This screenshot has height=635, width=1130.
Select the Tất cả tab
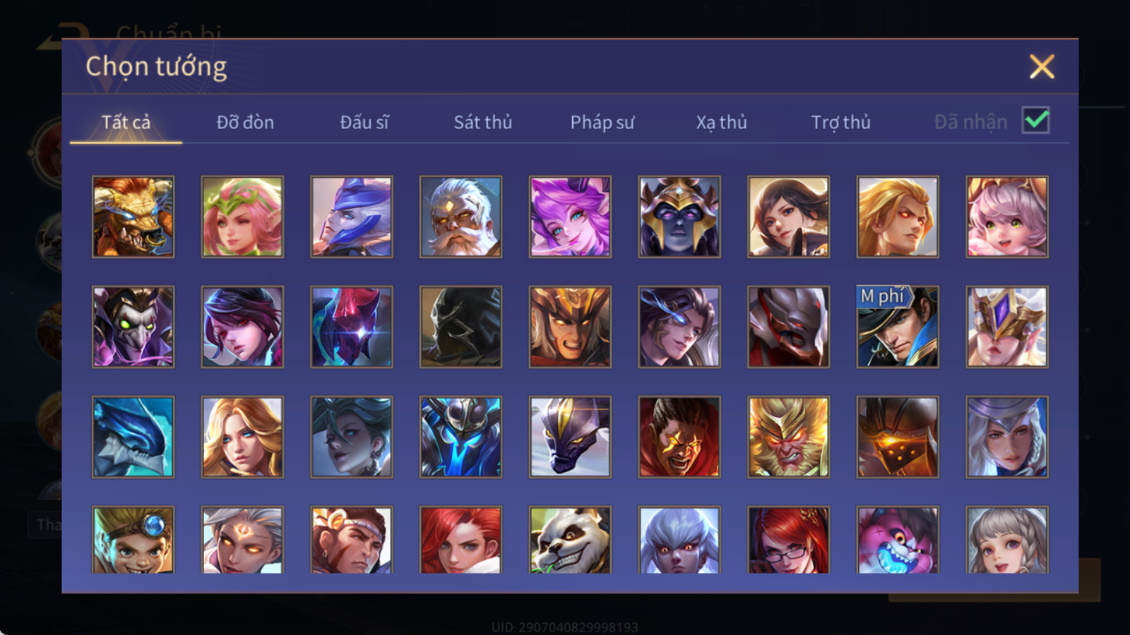[x=126, y=123]
